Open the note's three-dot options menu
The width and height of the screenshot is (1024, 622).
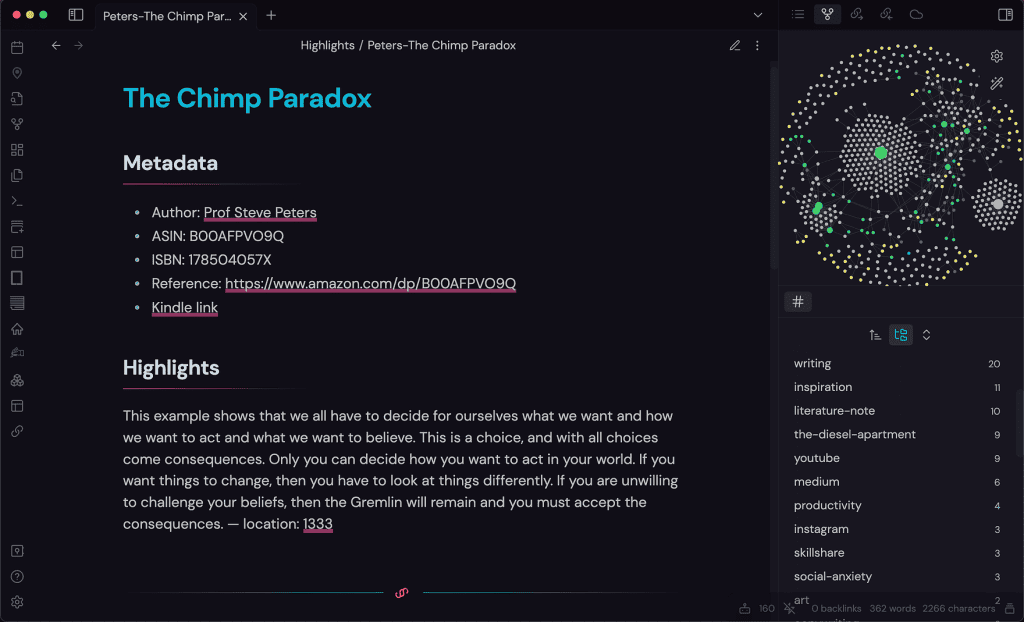point(757,45)
